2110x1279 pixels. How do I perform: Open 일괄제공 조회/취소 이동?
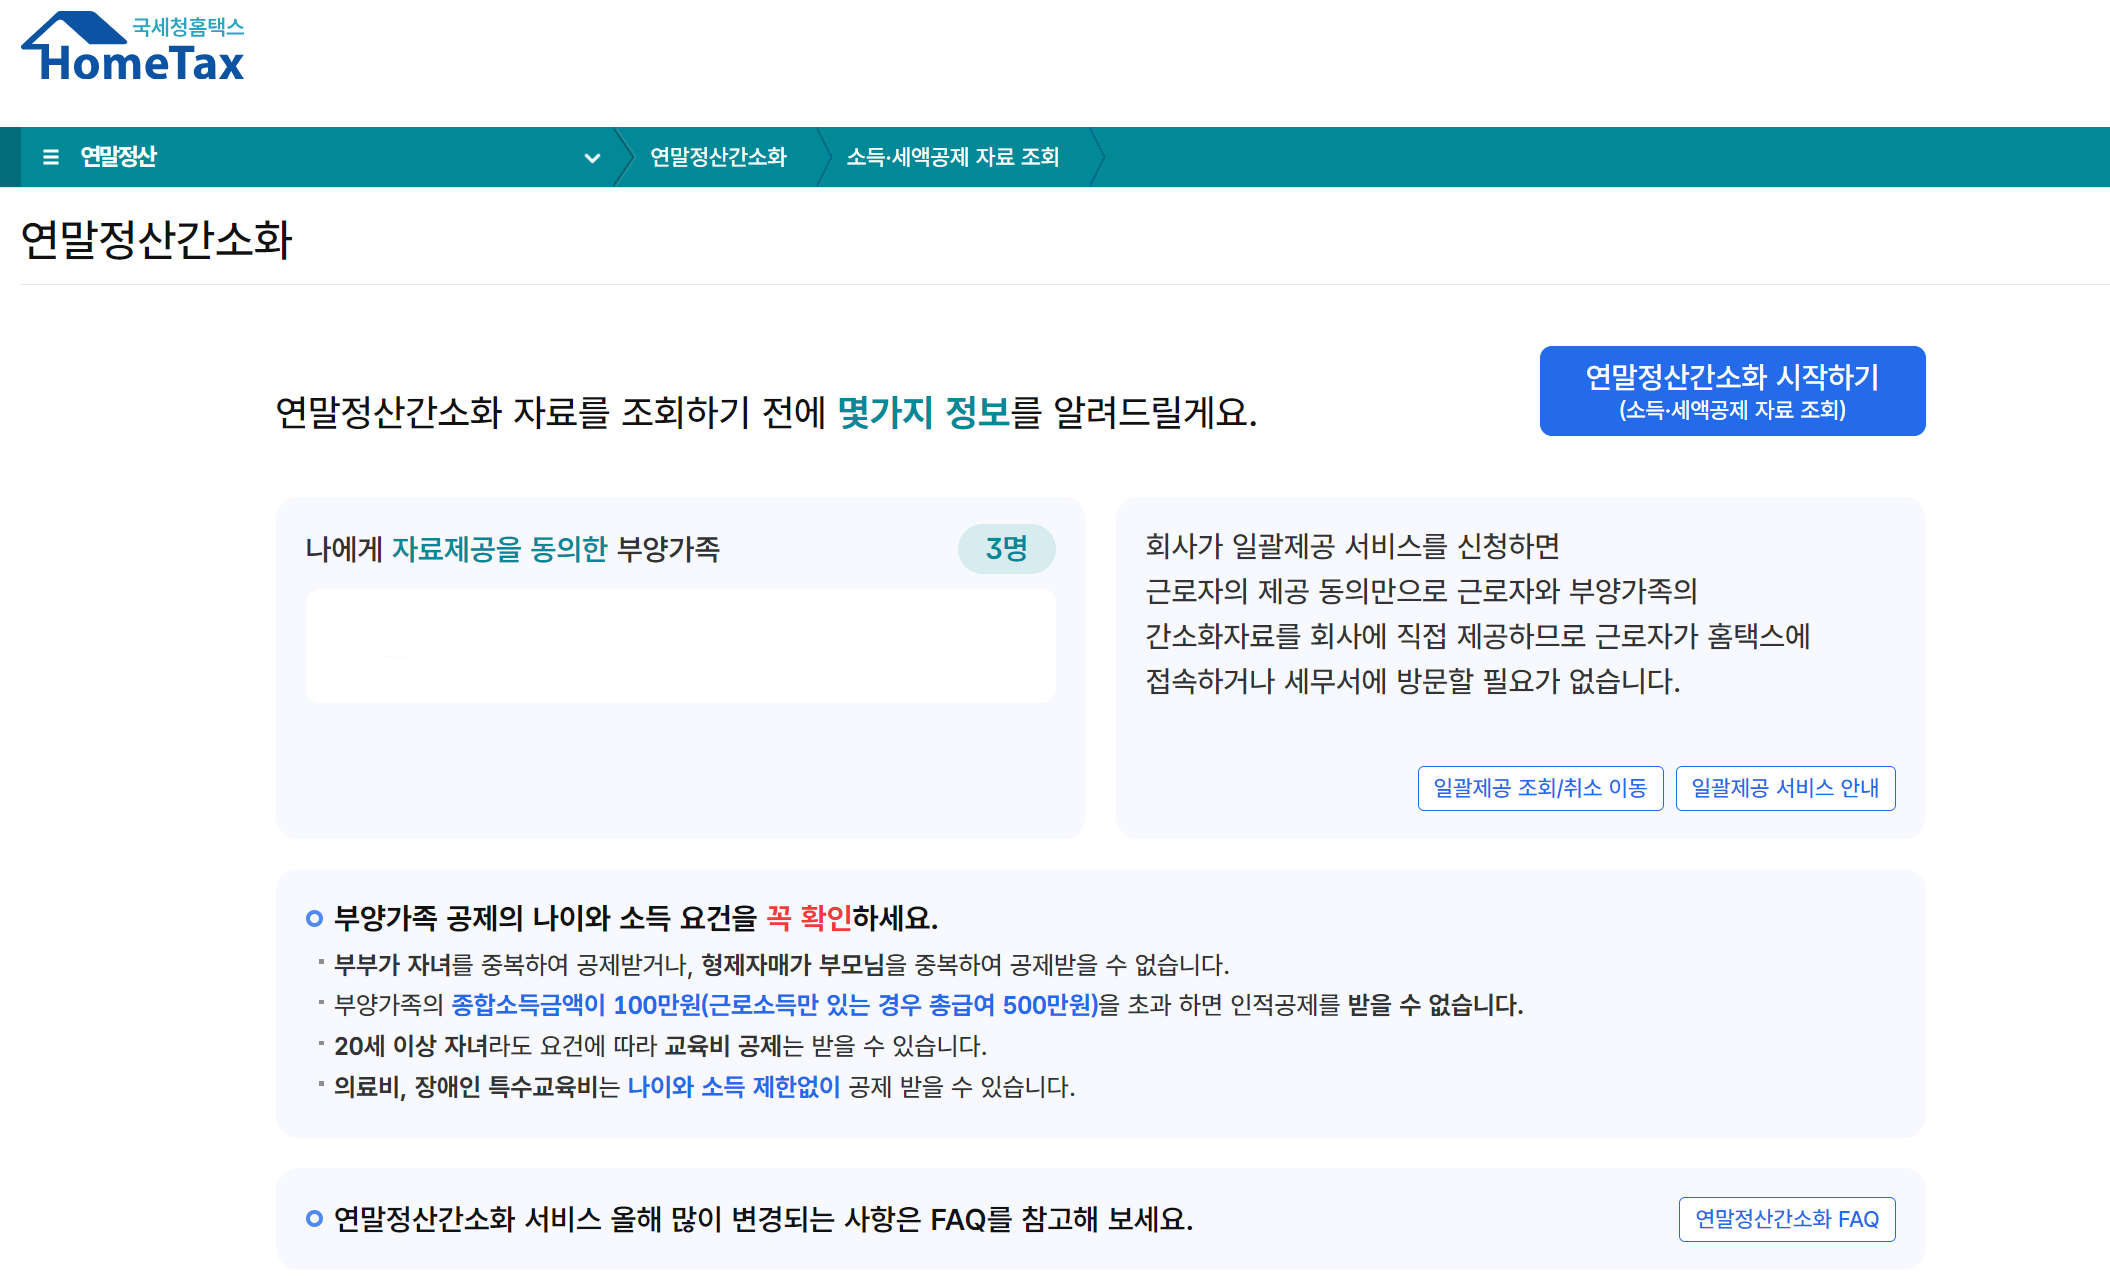tap(1540, 788)
